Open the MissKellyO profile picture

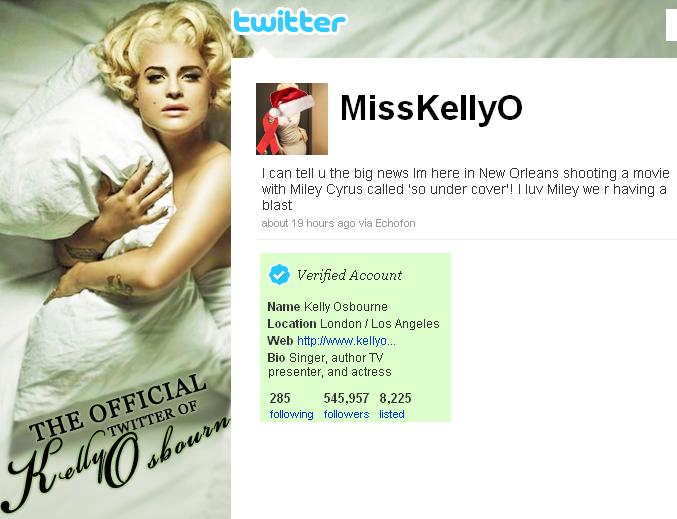pos(292,119)
